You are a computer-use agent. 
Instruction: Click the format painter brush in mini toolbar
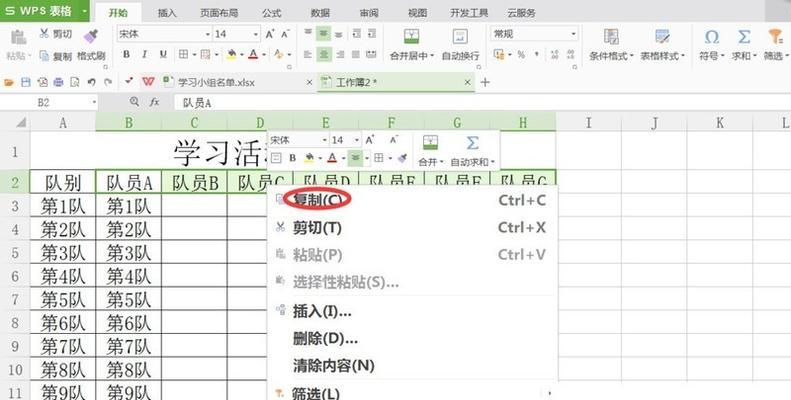[x=402, y=158]
